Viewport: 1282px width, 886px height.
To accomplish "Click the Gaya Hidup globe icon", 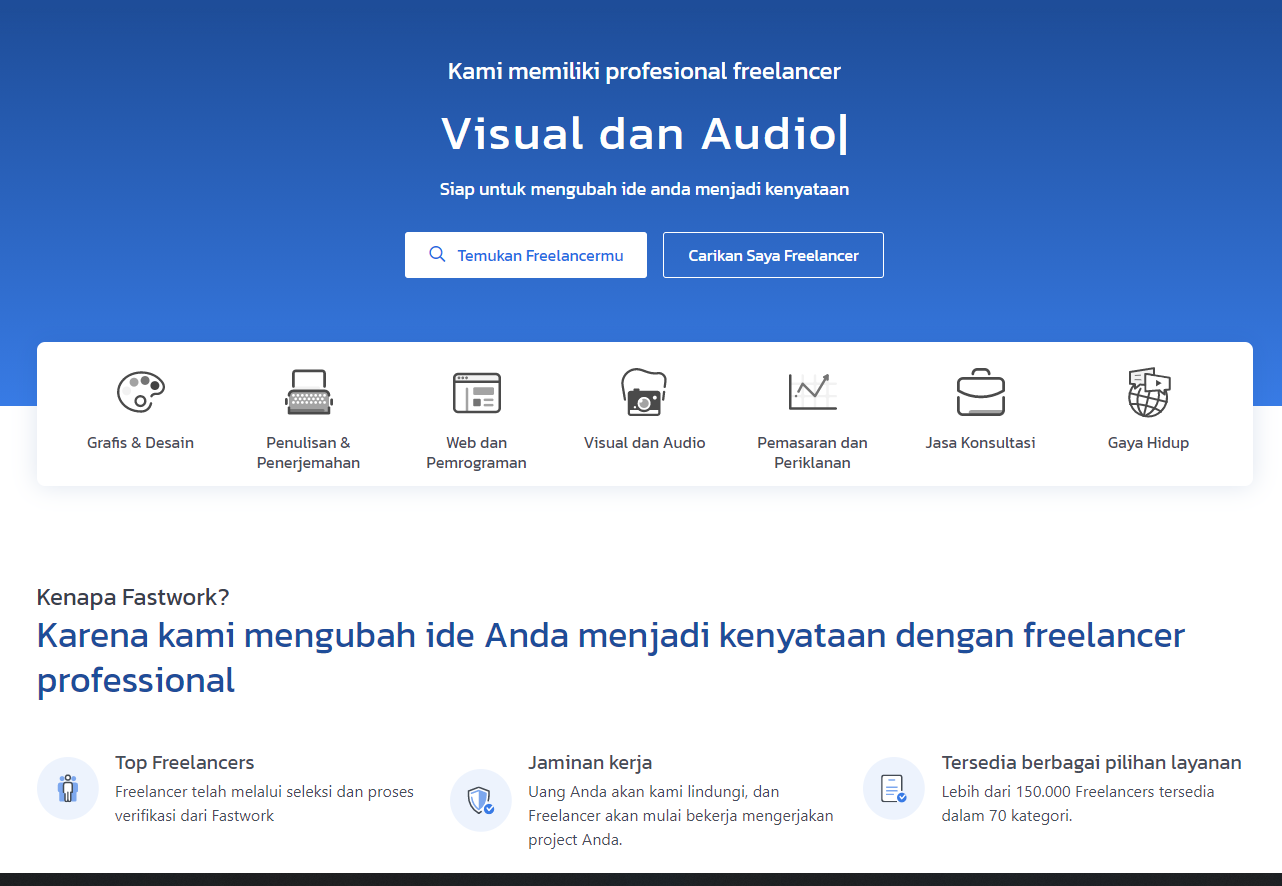I will pos(1148,392).
